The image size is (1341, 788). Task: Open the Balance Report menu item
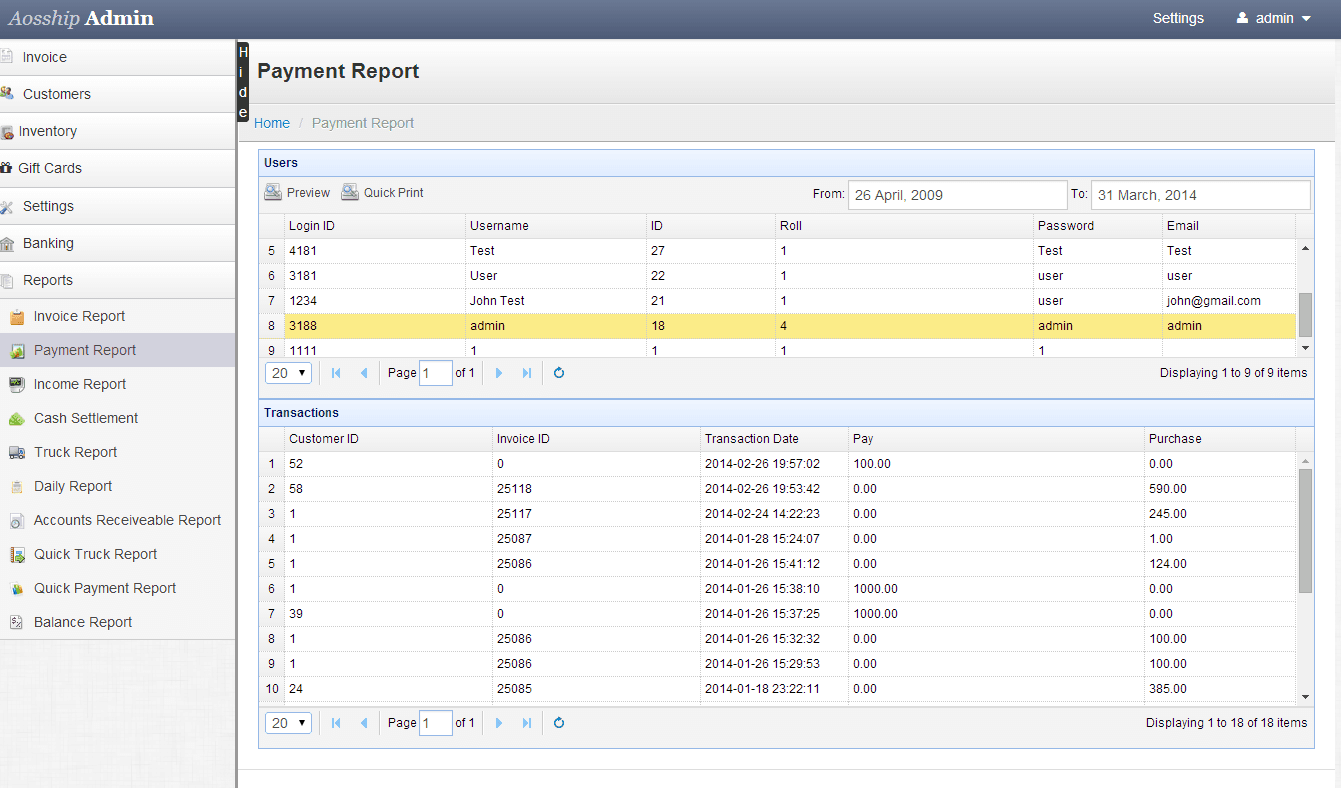[117, 622]
